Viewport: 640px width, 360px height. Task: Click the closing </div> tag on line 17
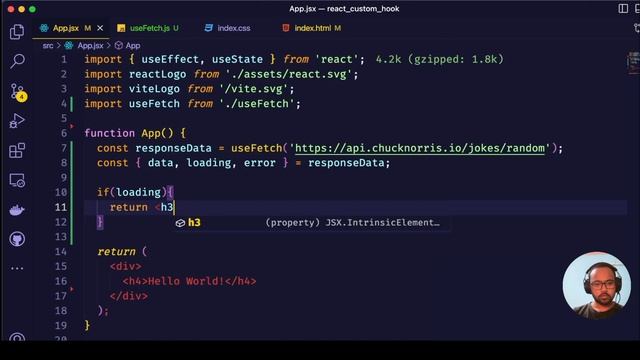click(x=129, y=296)
